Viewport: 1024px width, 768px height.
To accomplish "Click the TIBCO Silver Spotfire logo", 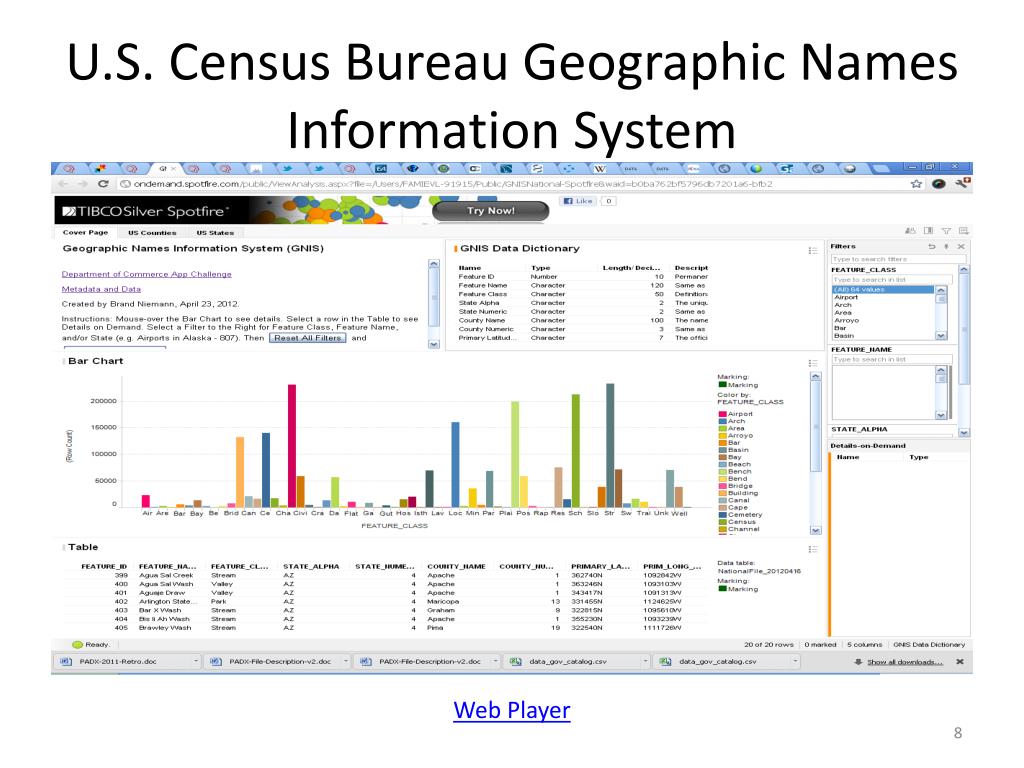I will 145,211.
